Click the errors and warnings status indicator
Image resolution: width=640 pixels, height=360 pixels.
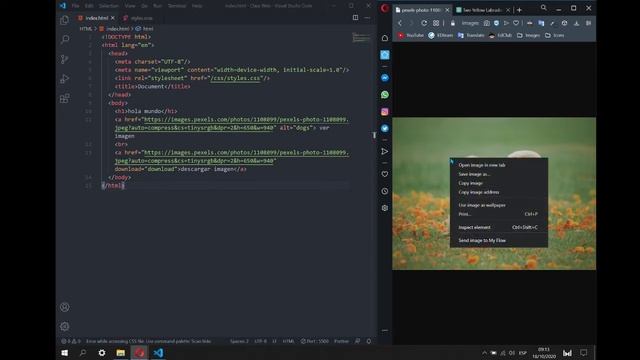click(x=71, y=341)
